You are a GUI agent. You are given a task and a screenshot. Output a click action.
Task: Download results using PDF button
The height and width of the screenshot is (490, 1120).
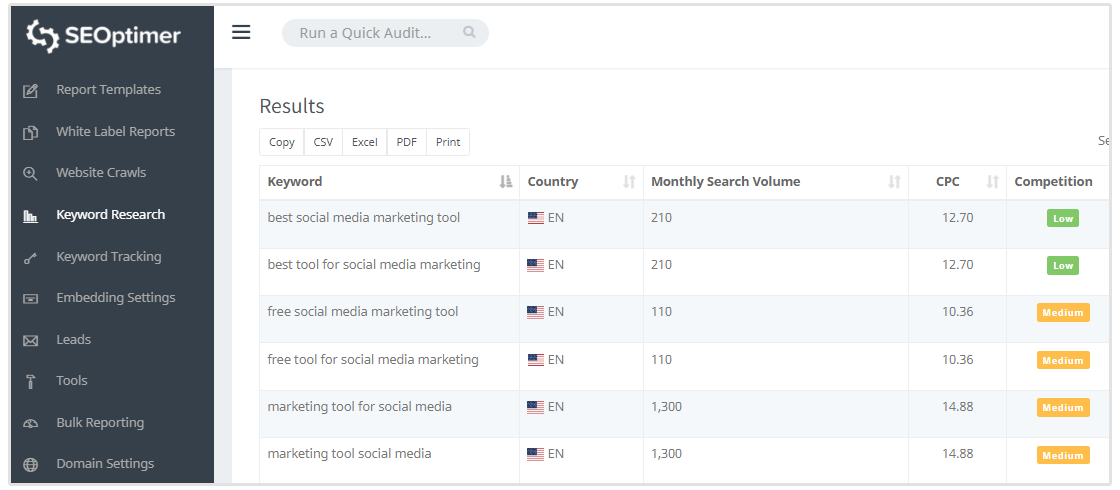point(406,142)
